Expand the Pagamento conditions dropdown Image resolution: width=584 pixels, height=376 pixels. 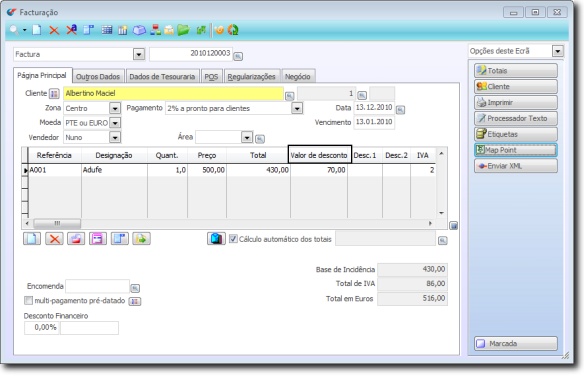click(297, 109)
